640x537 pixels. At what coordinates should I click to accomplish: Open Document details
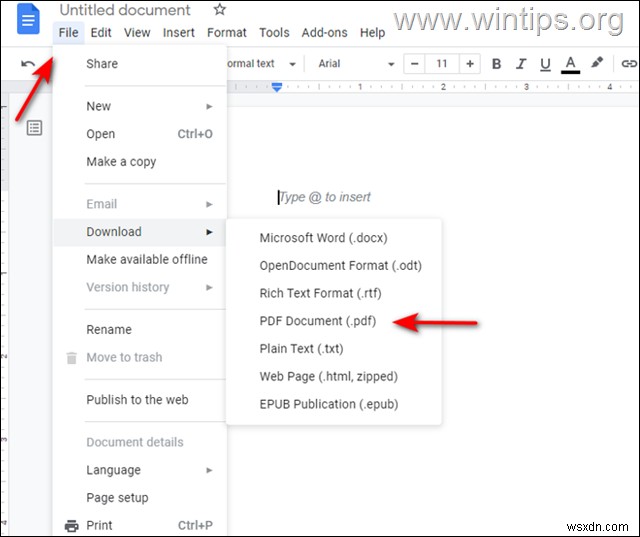coord(140,442)
